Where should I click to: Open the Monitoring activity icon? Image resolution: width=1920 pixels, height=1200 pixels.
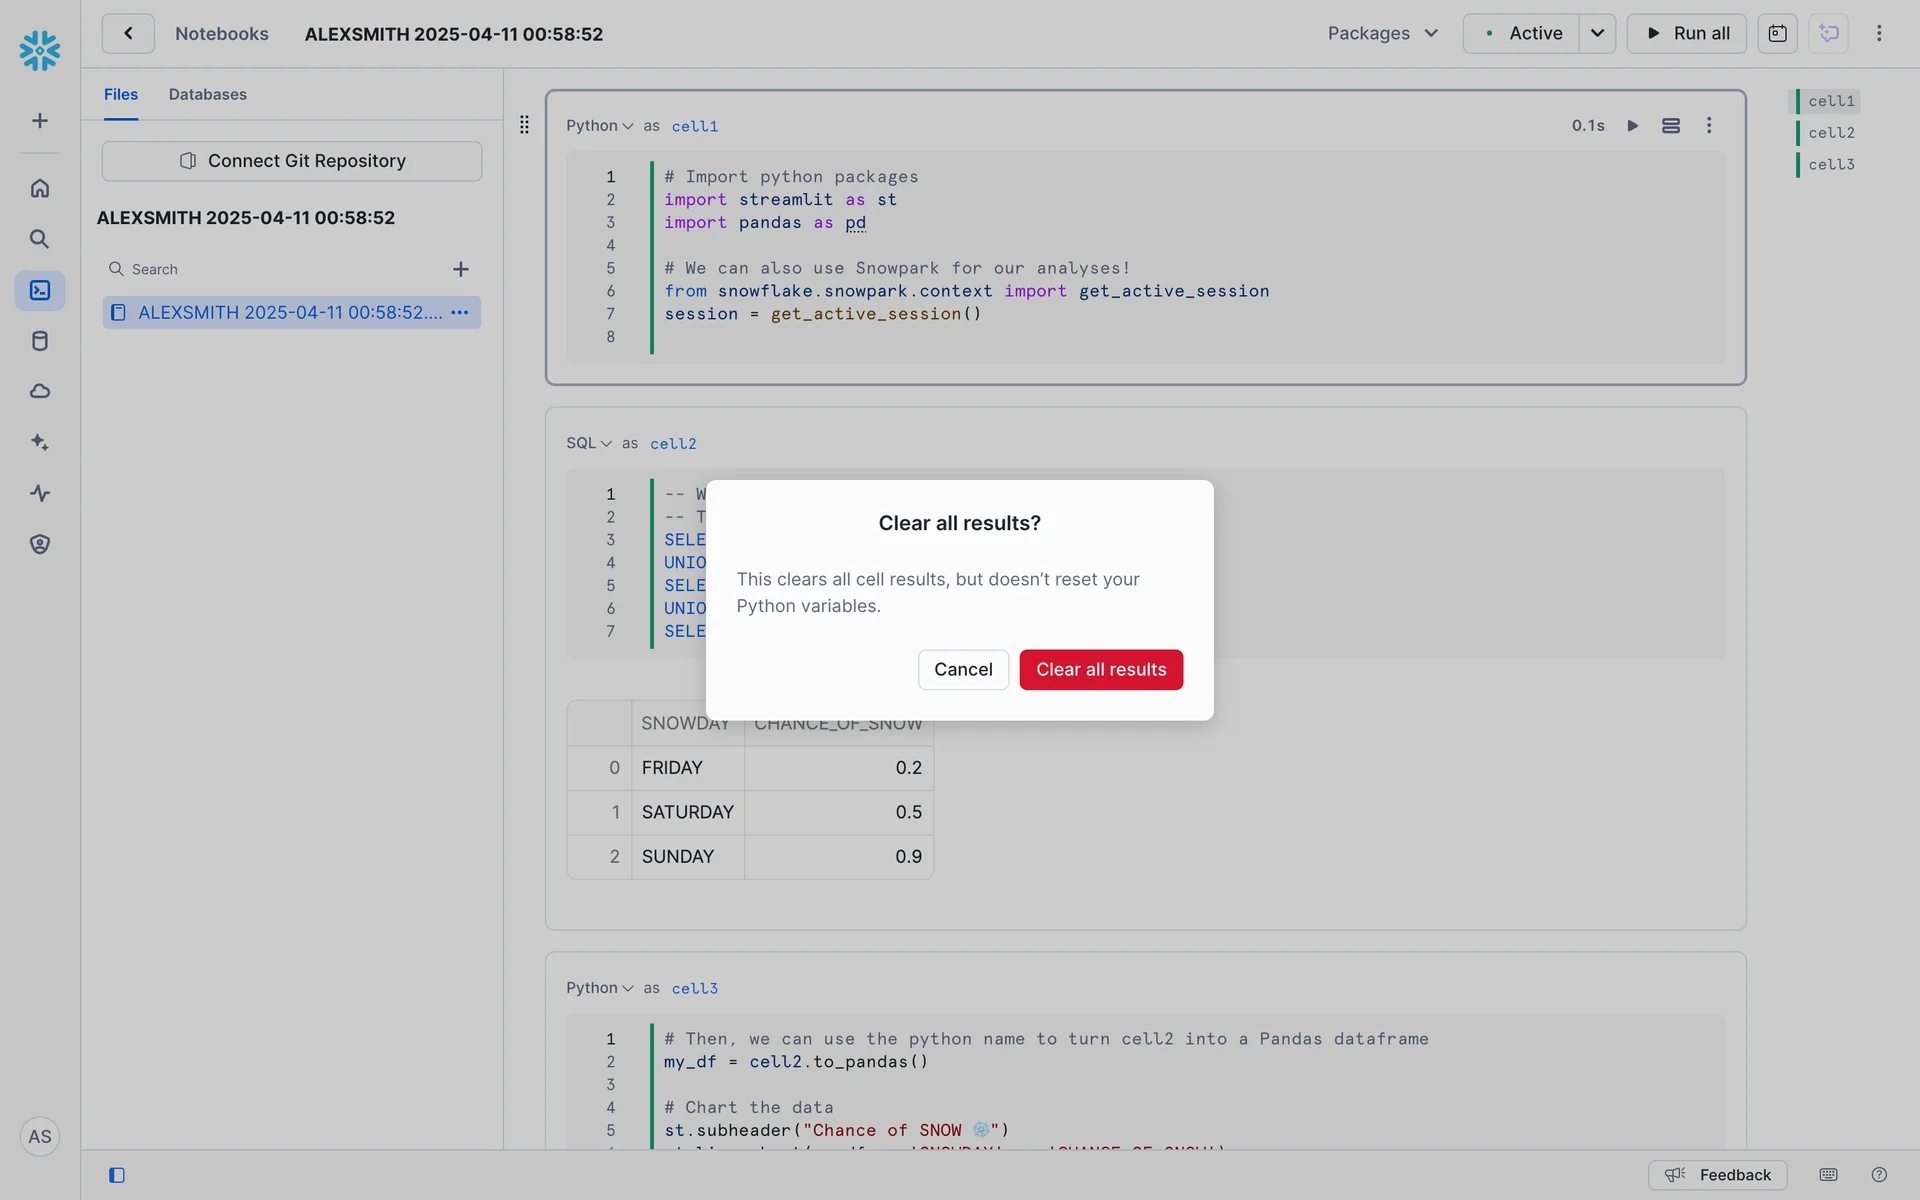pos(40,493)
